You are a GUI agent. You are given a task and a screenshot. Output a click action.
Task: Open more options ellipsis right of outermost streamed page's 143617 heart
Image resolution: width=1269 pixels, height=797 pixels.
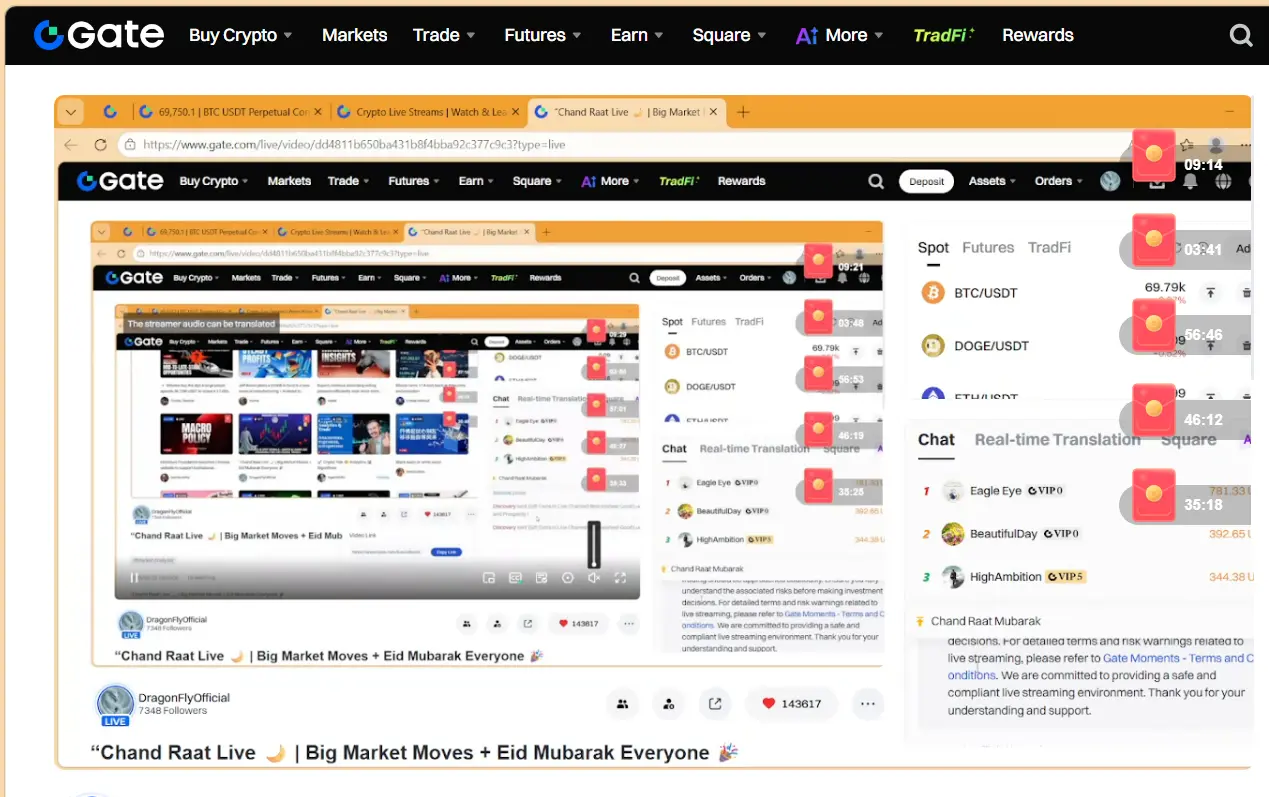point(867,704)
